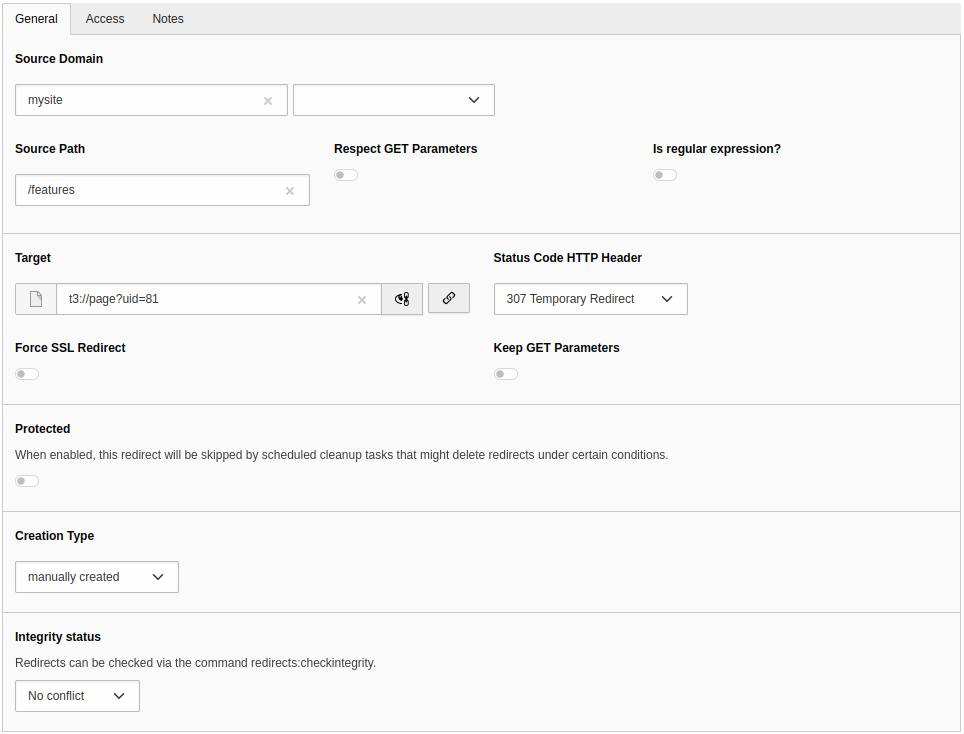This screenshot has width=964, height=734.
Task: Select the General tab
Action: point(36,19)
